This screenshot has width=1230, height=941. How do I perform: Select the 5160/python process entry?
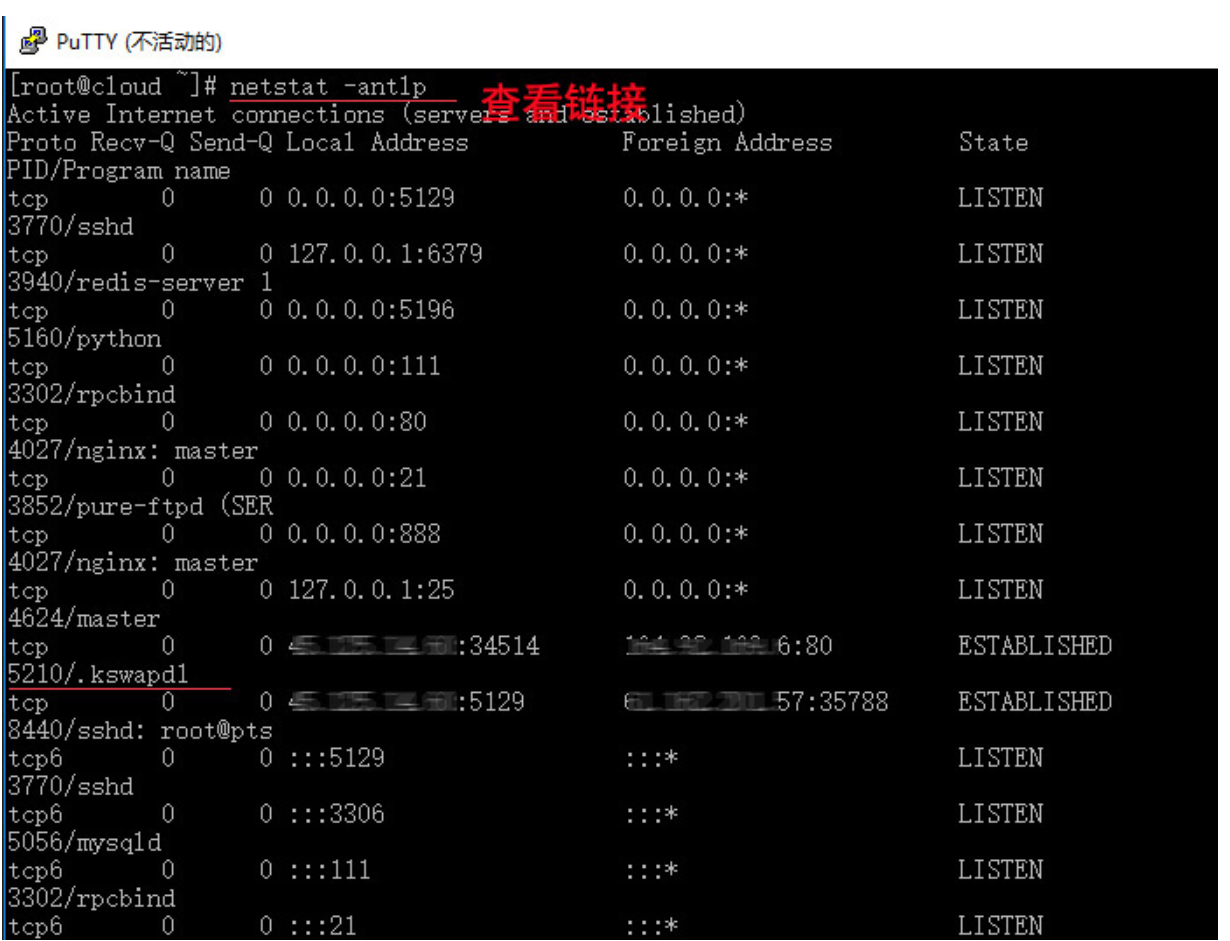pos(84,339)
